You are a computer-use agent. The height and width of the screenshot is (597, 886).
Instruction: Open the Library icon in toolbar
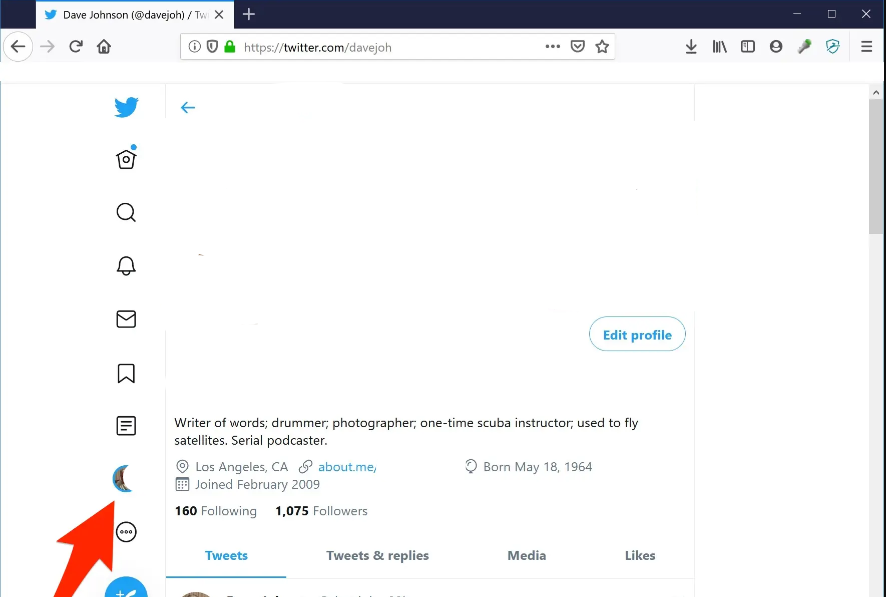click(719, 46)
